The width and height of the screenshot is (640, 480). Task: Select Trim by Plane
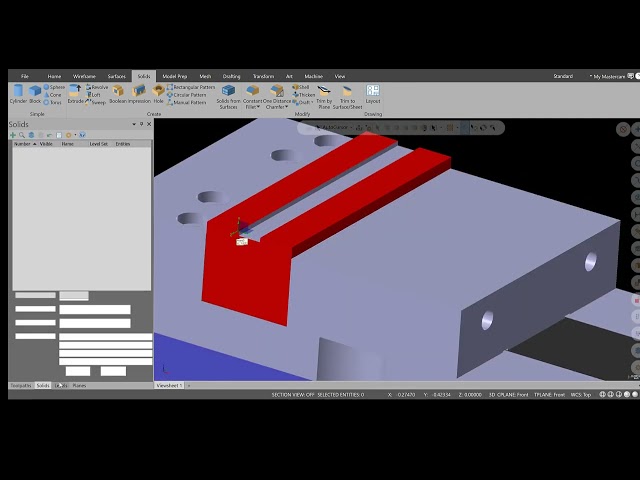point(324,97)
